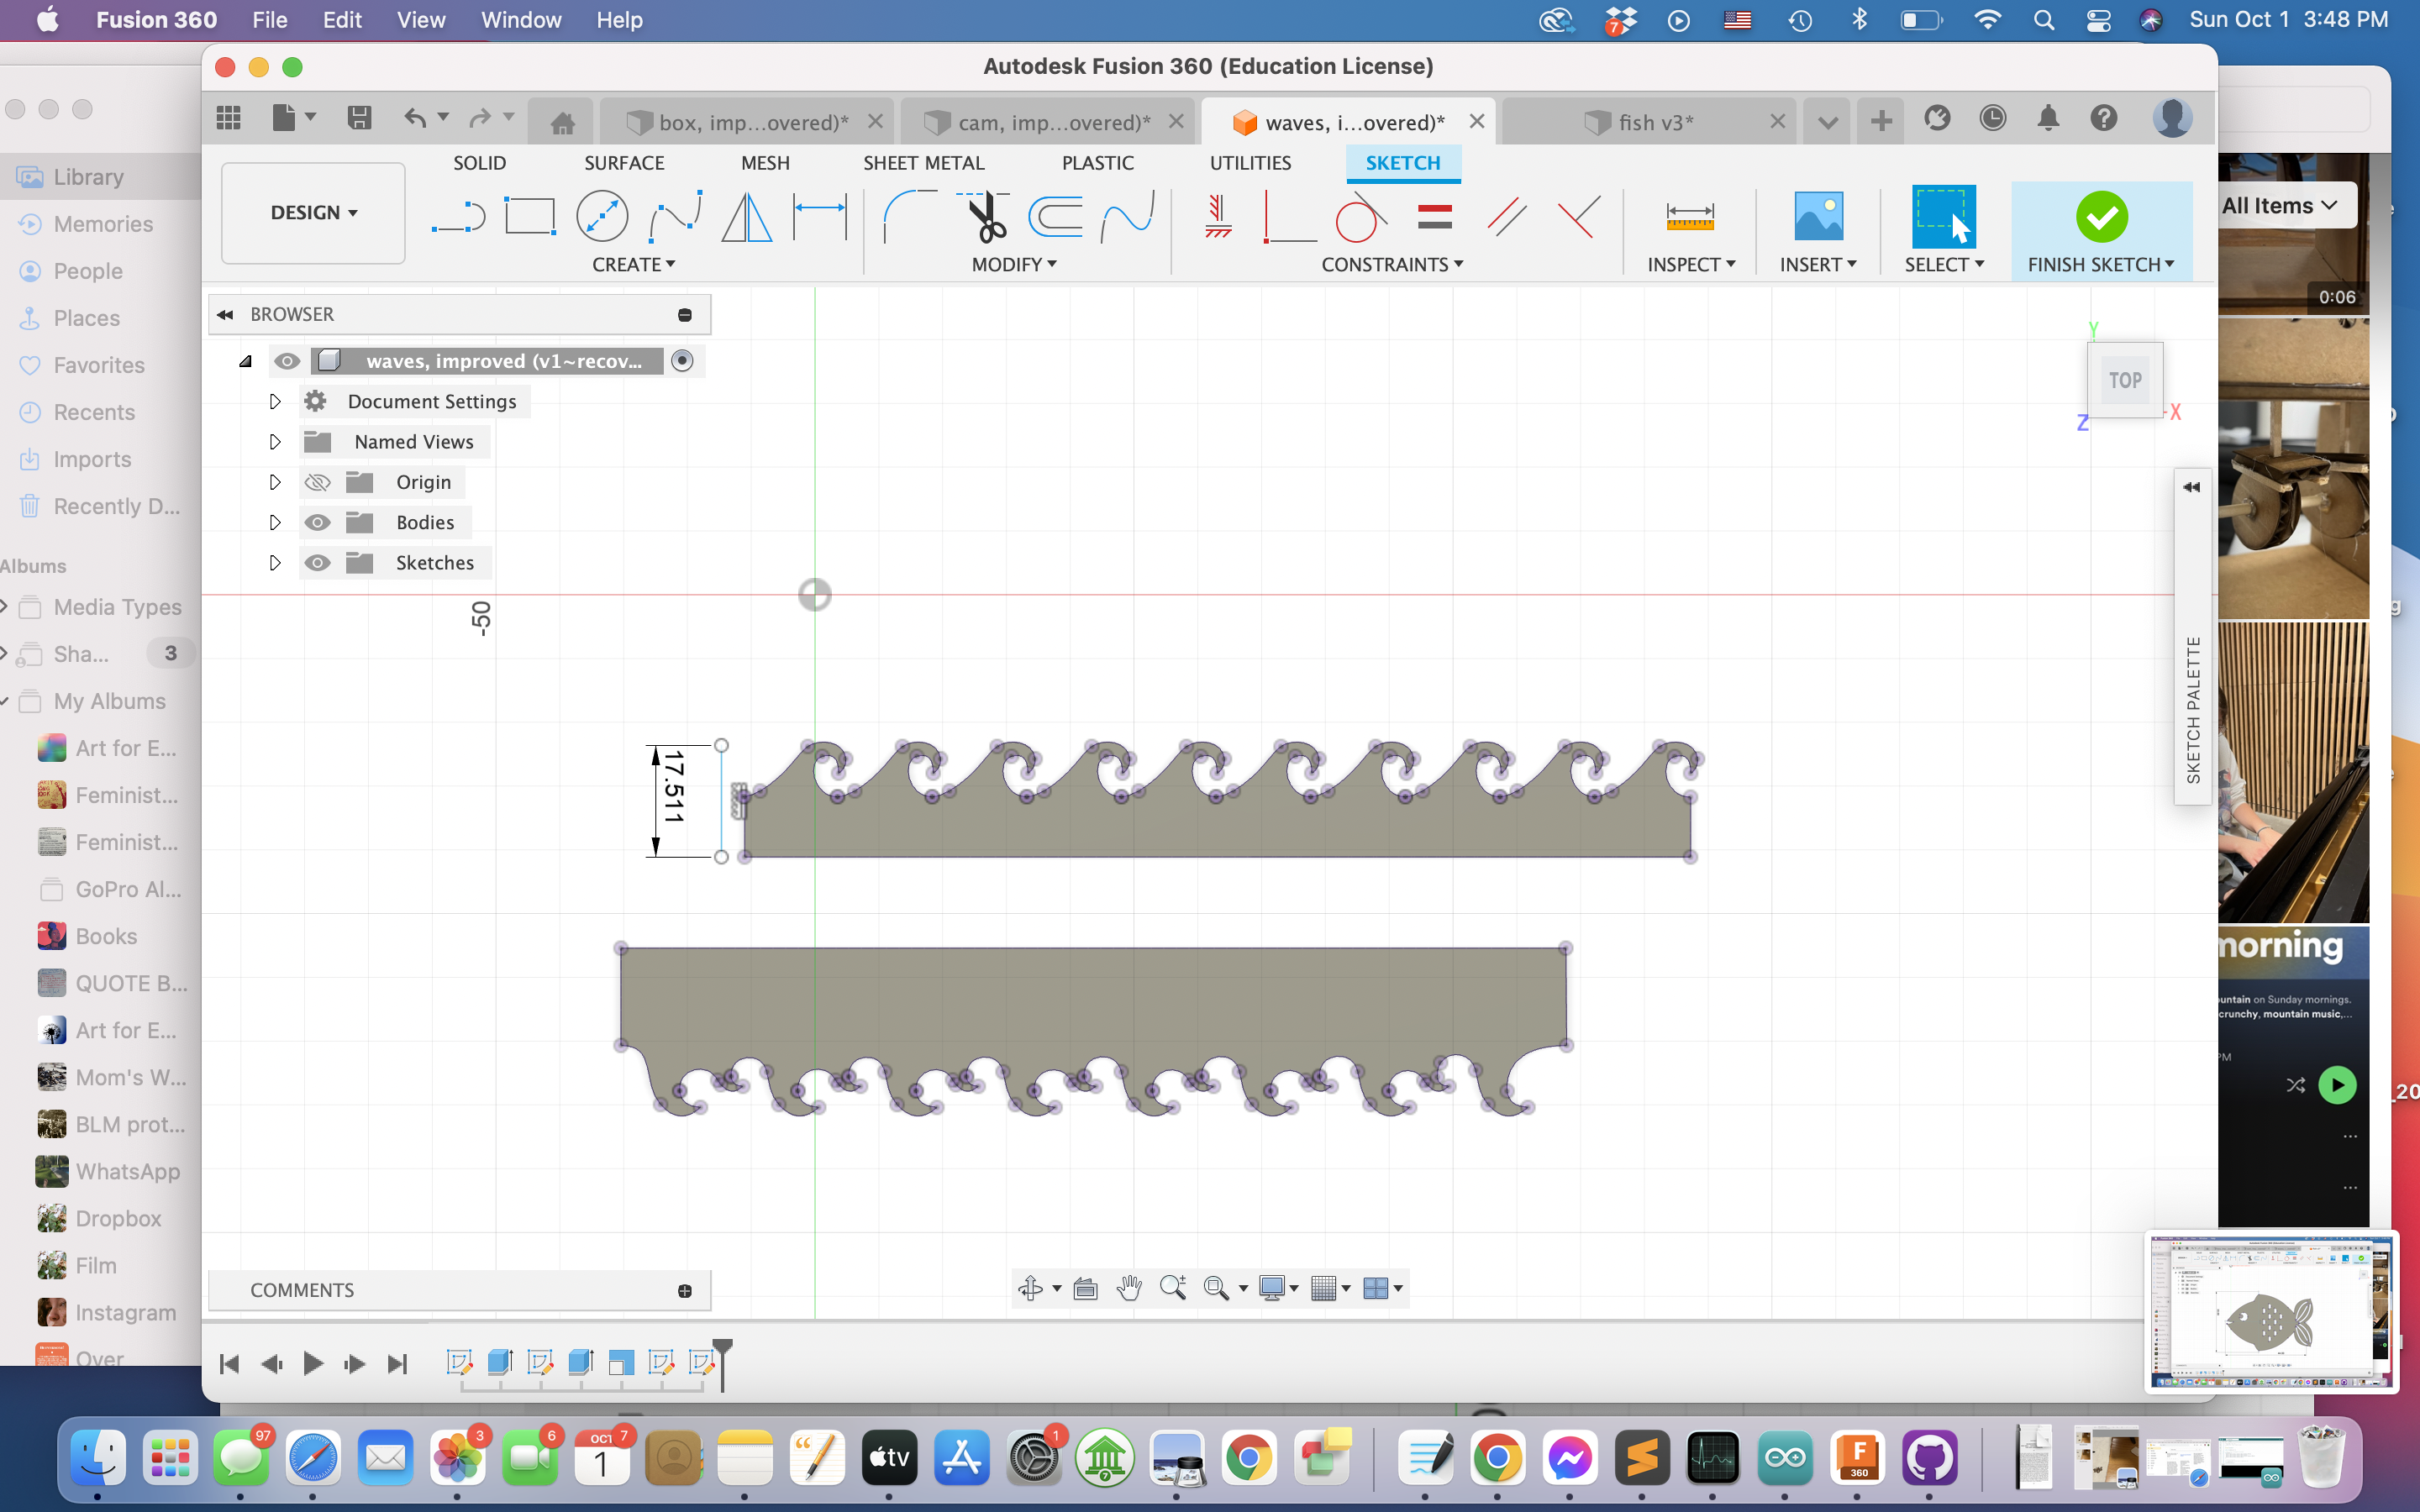Switch to the SURFACE ribbon tab

click(x=623, y=163)
